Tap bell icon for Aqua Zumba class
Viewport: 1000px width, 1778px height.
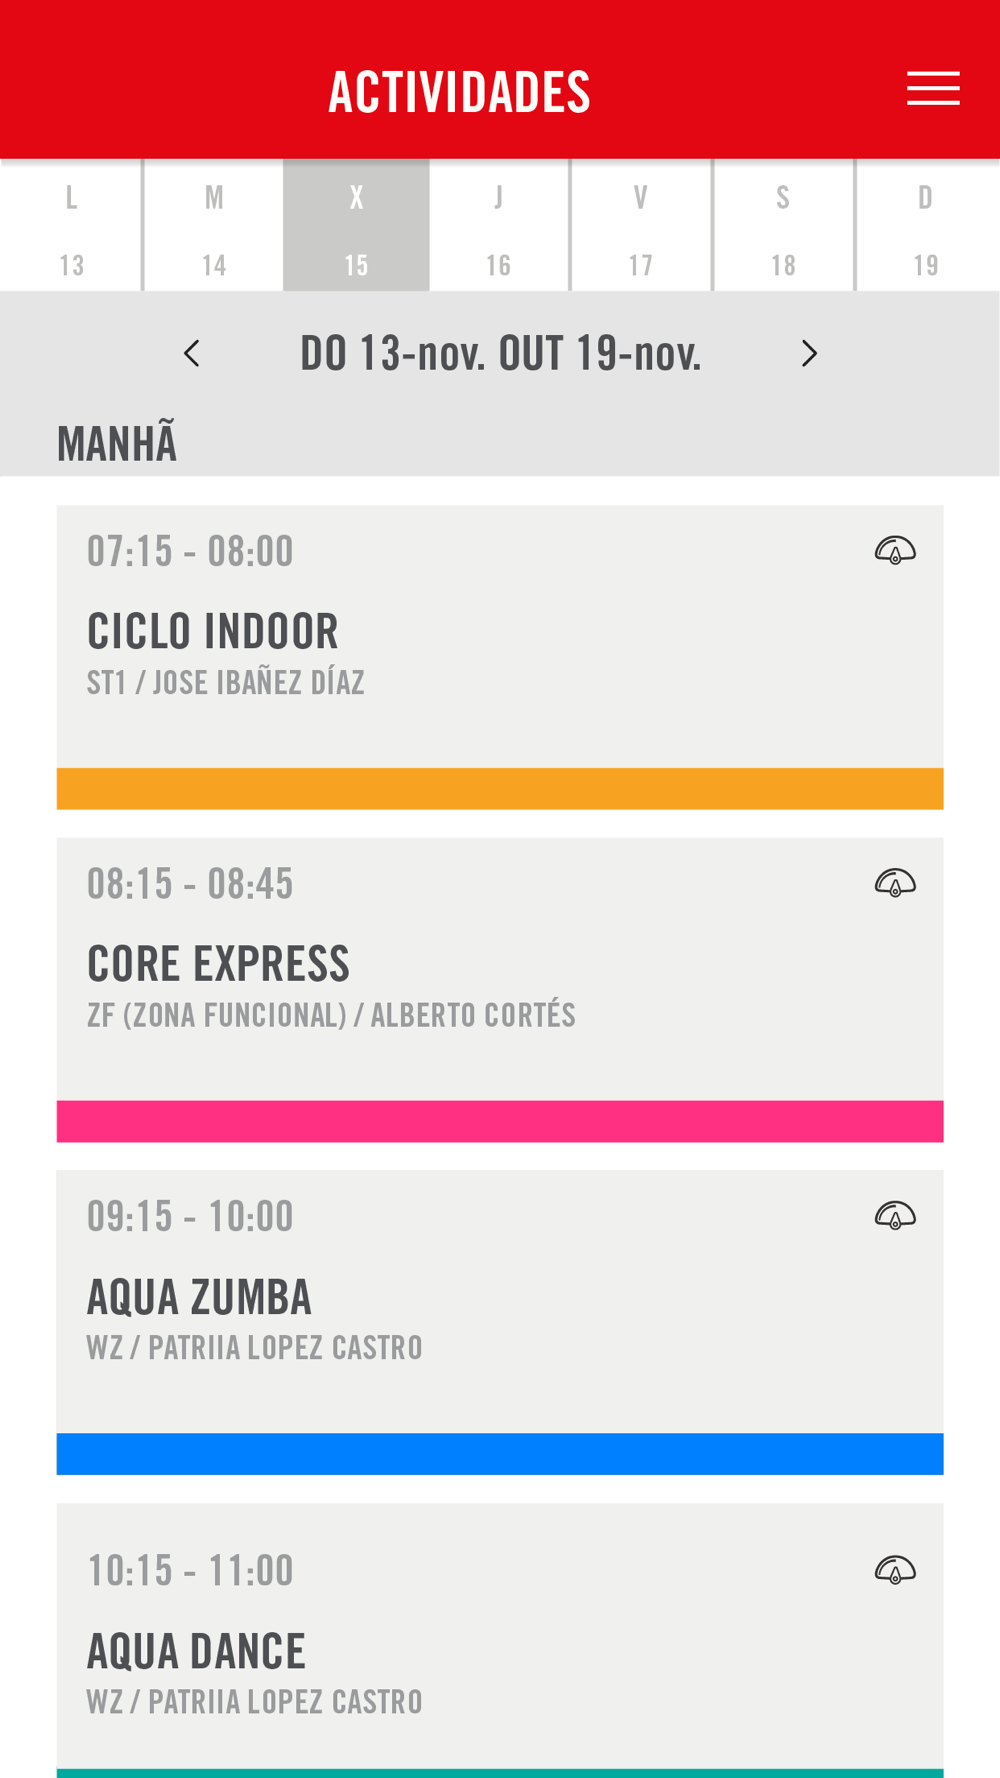(895, 1215)
